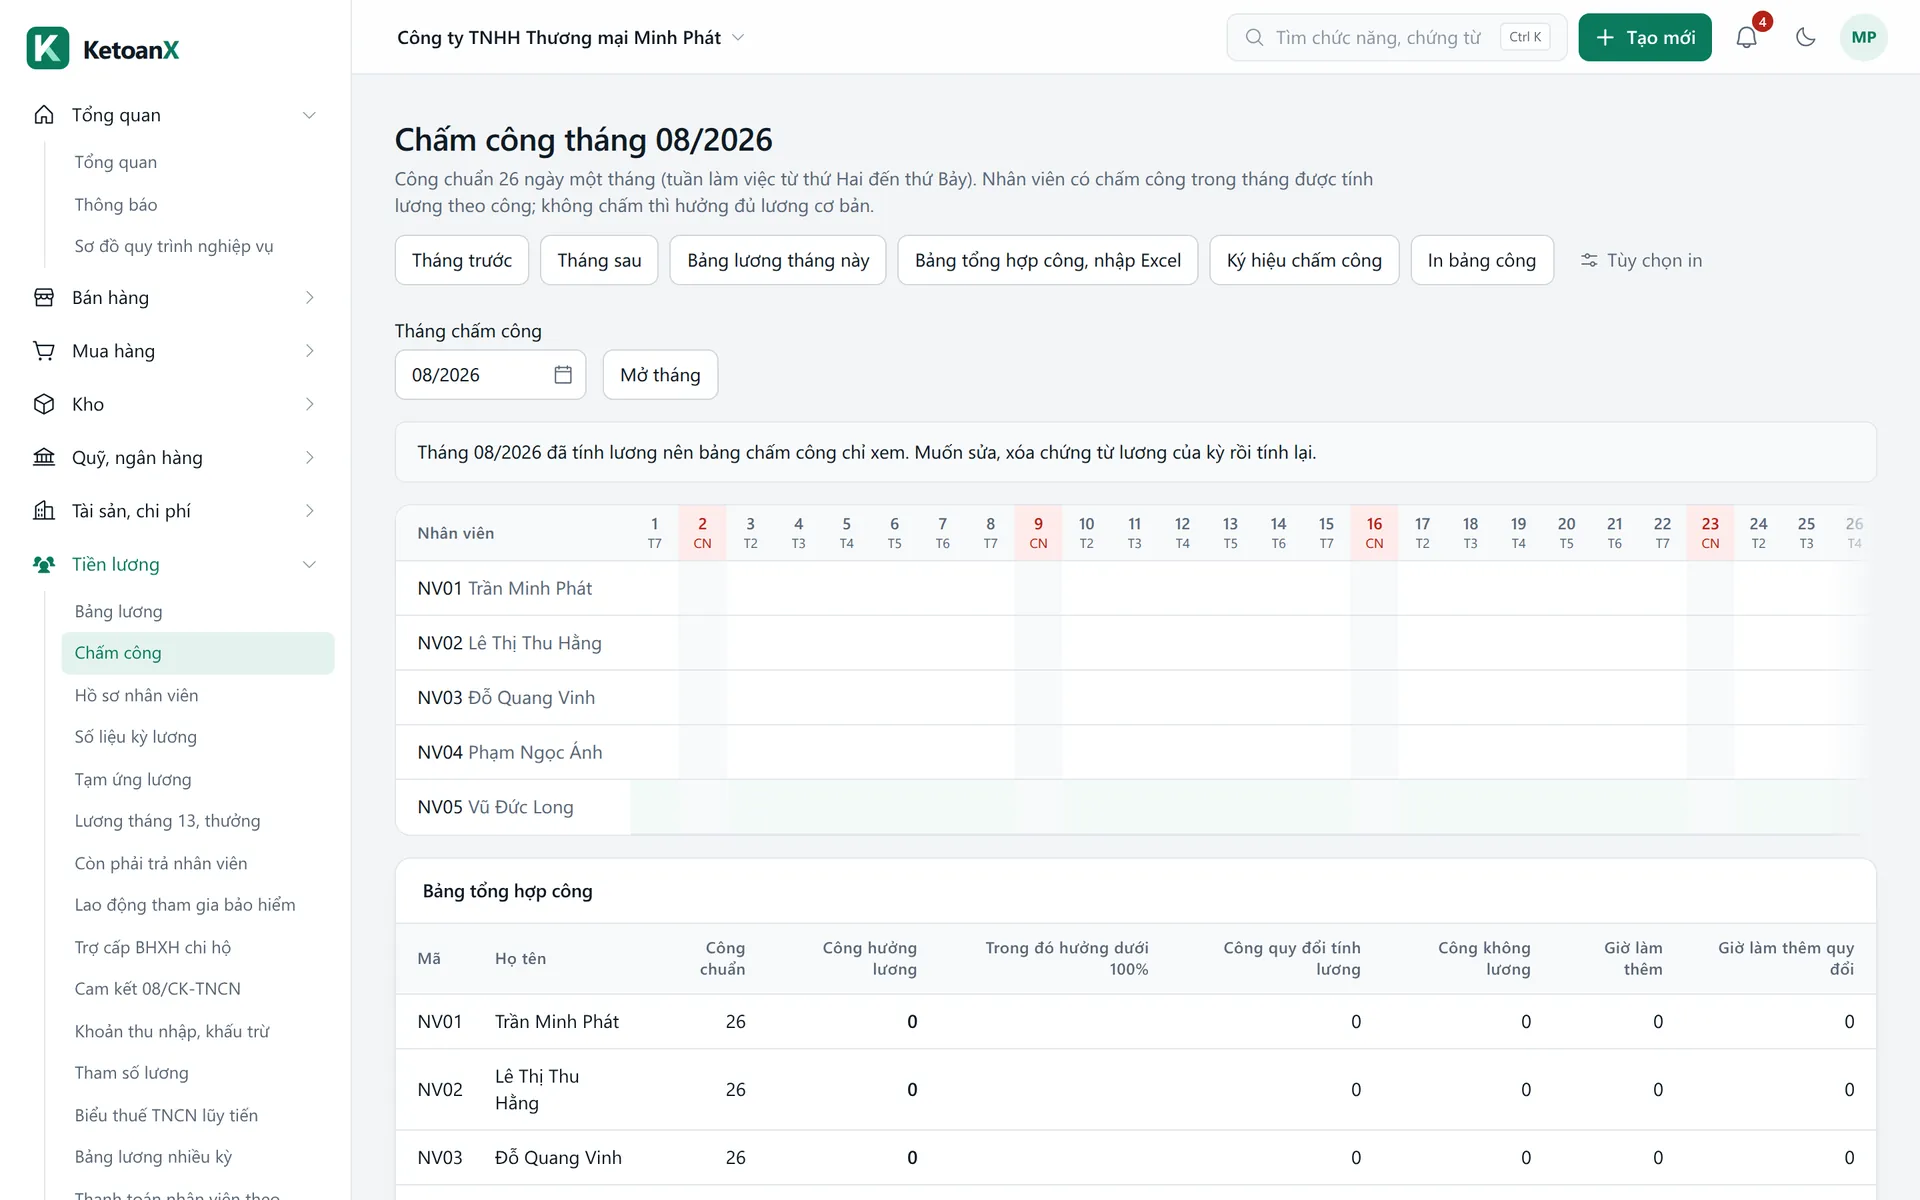Open the company selector dropdown

coord(570,38)
